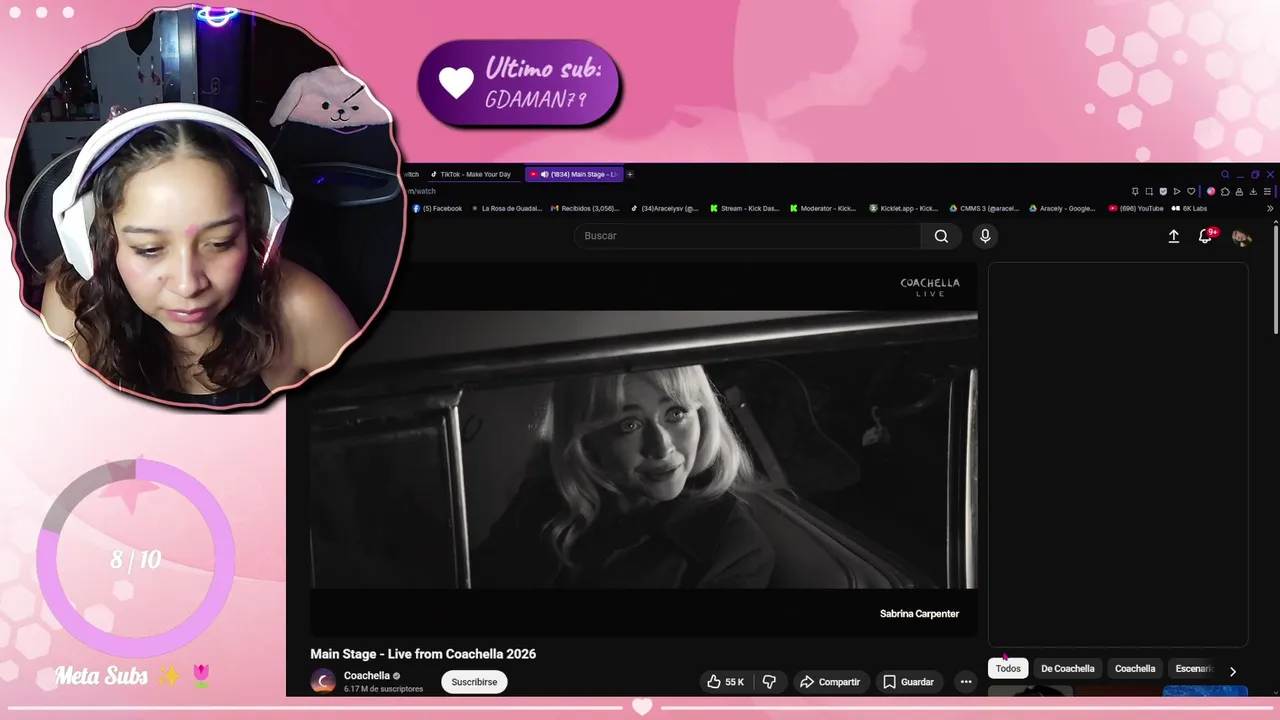The image size is (1280, 720).
Task: Click the Guardar save button
Action: [908, 682]
